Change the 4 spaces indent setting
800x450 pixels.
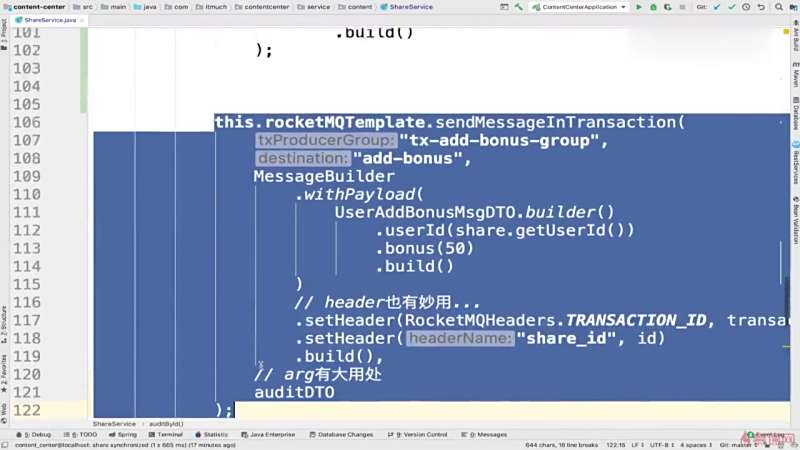(696, 445)
